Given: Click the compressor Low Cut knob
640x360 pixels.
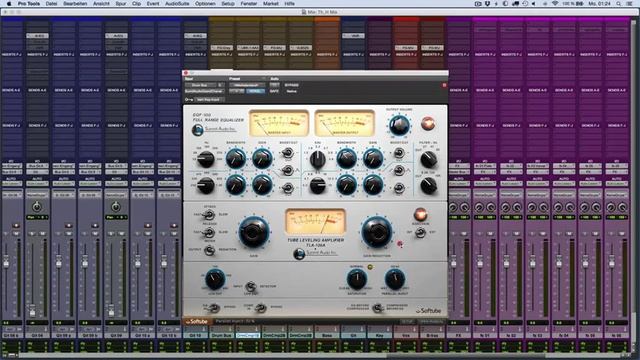Looking at the screenshot, I should click(215, 279).
